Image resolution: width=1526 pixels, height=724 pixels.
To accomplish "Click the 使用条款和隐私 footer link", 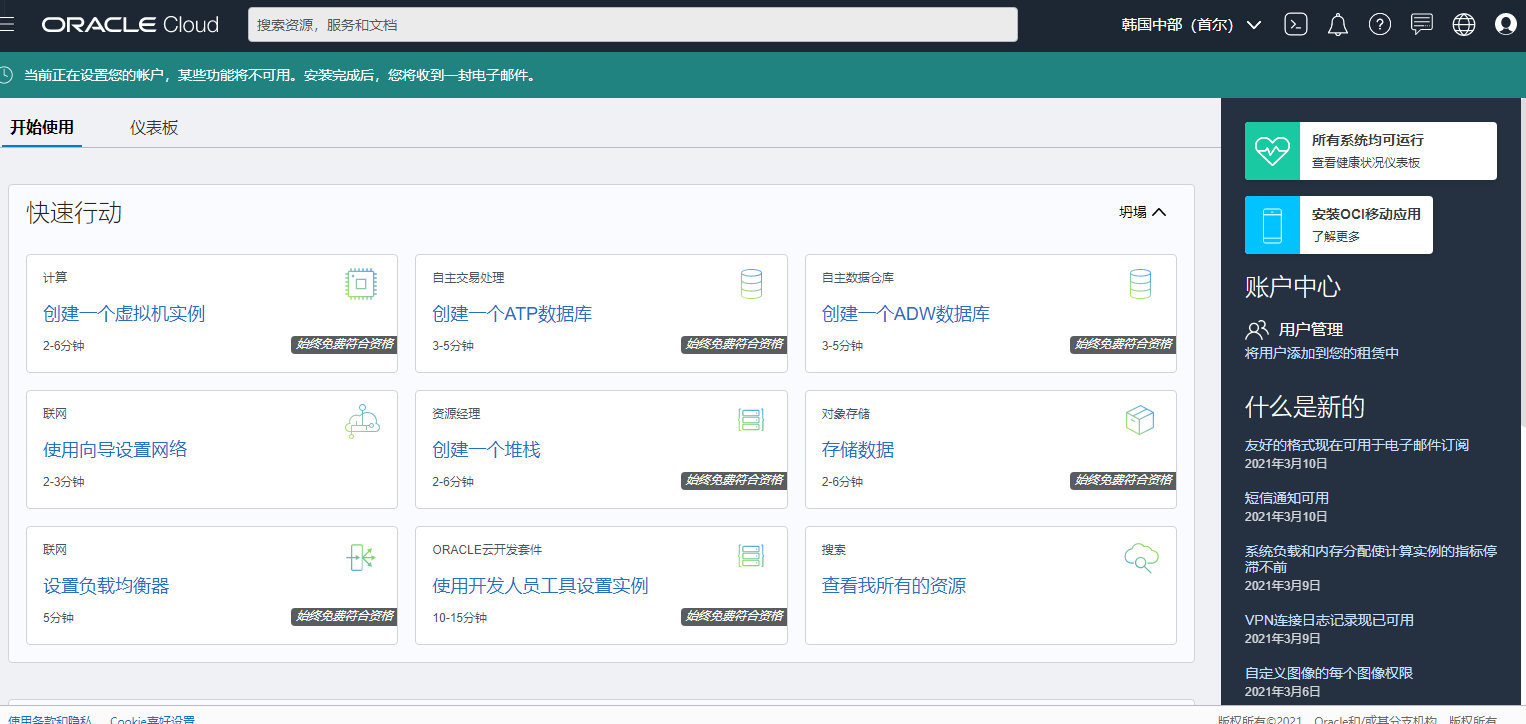I will (x=50, y=719).
